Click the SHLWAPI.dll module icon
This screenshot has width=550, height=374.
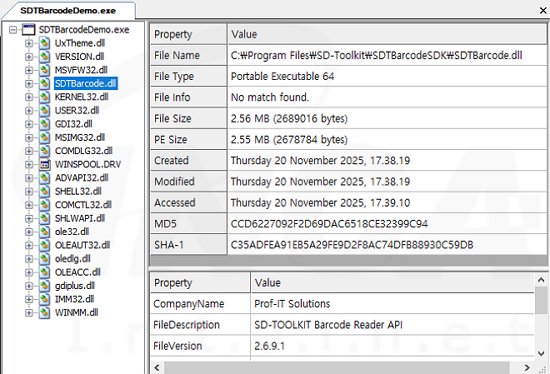[44, 218]
